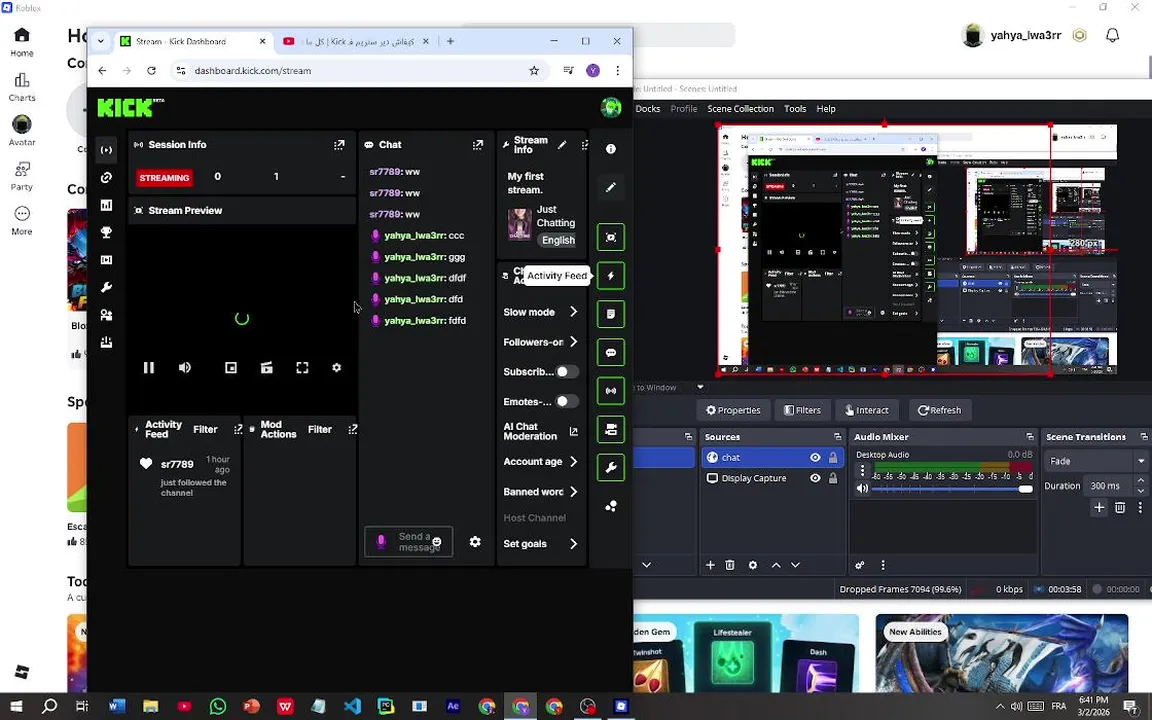The image size is (1152, 720).
Task: Open OBS Help menu
Action: [826, 109]
